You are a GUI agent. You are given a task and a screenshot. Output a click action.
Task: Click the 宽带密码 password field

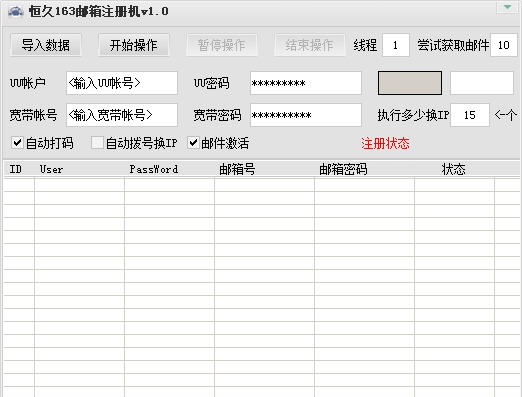coord(306,115)
